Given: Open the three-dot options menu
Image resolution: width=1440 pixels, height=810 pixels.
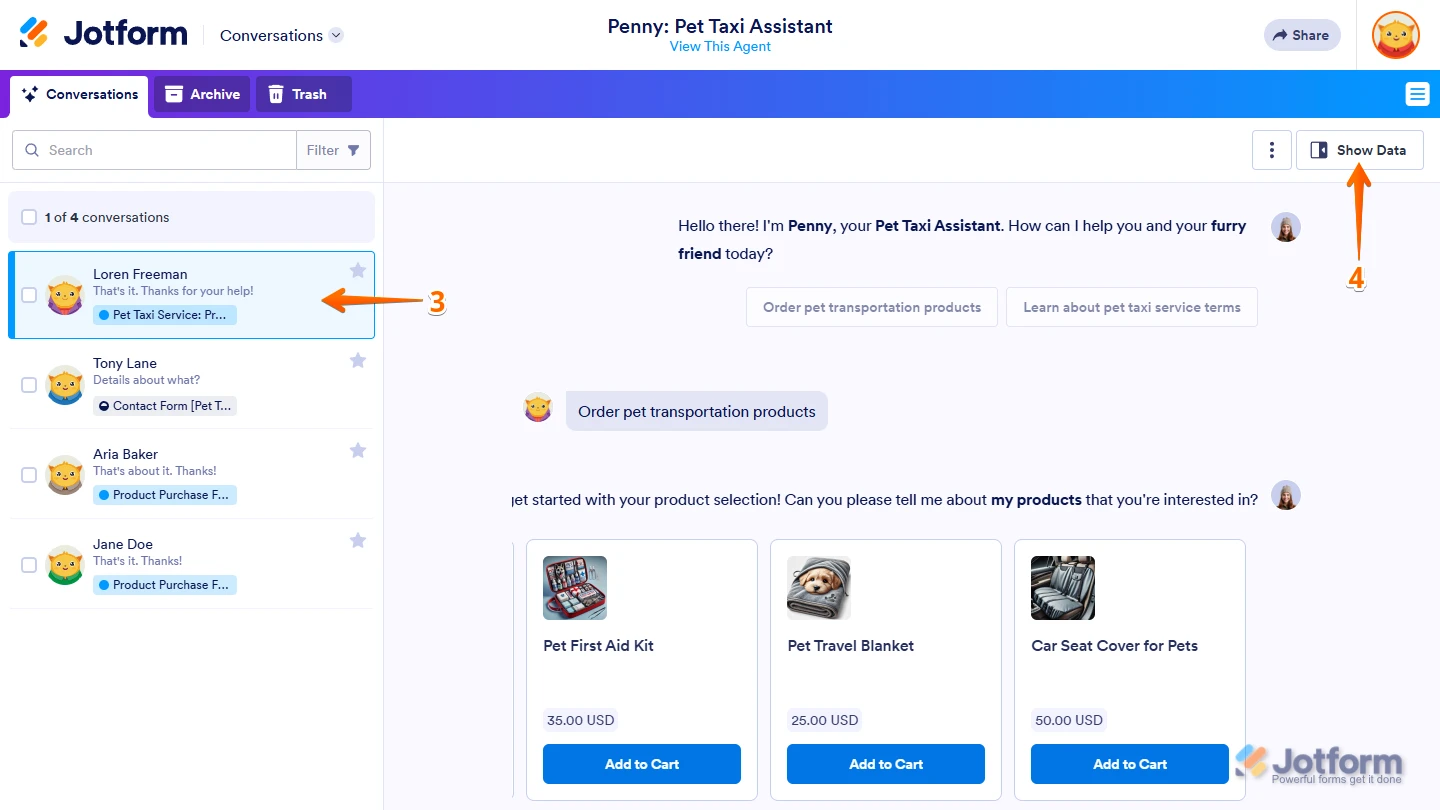Looking at the screenshot, I should coord(1271,149).
